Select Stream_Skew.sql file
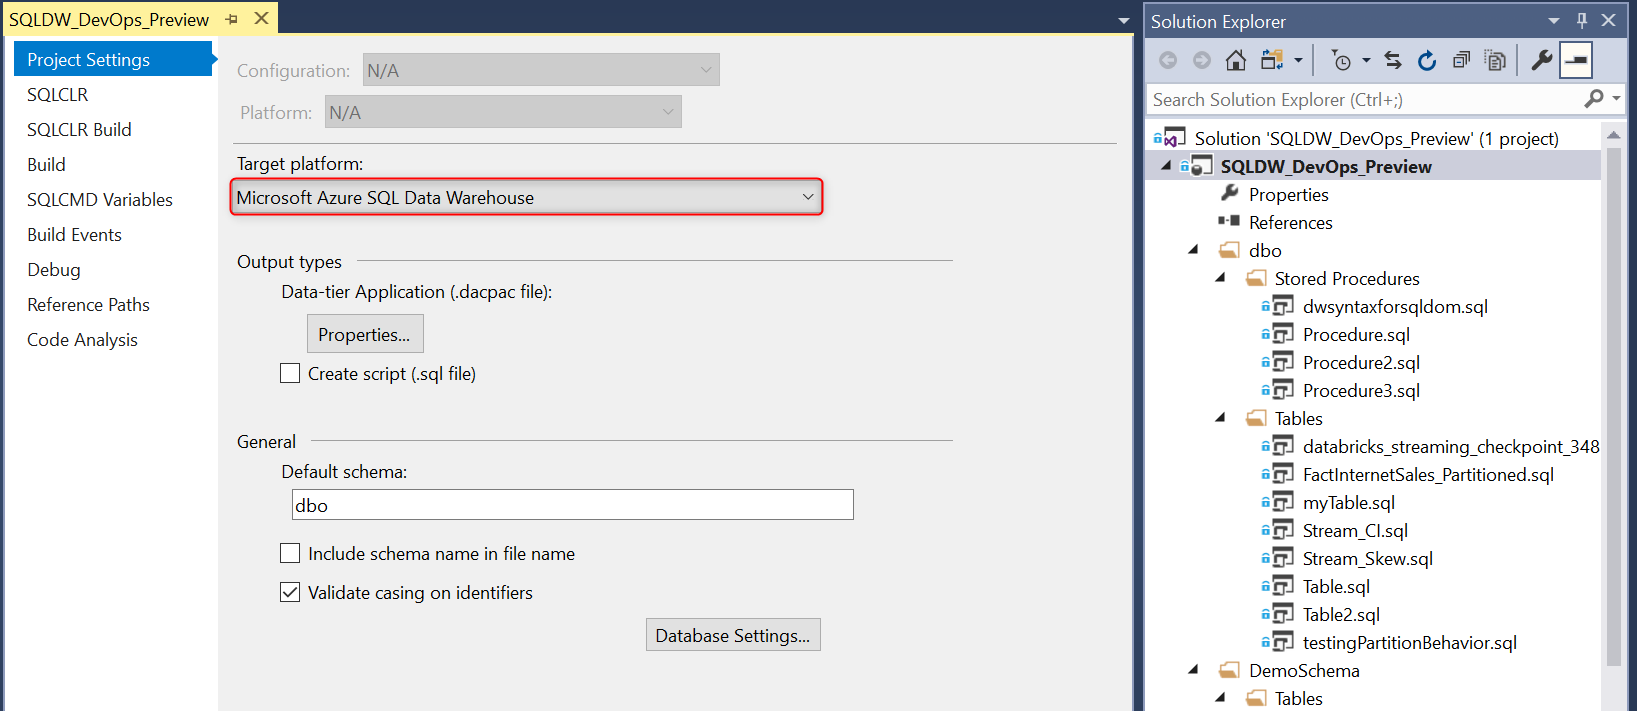This screenshot has width=1637, height=711. click(1367, 558)
